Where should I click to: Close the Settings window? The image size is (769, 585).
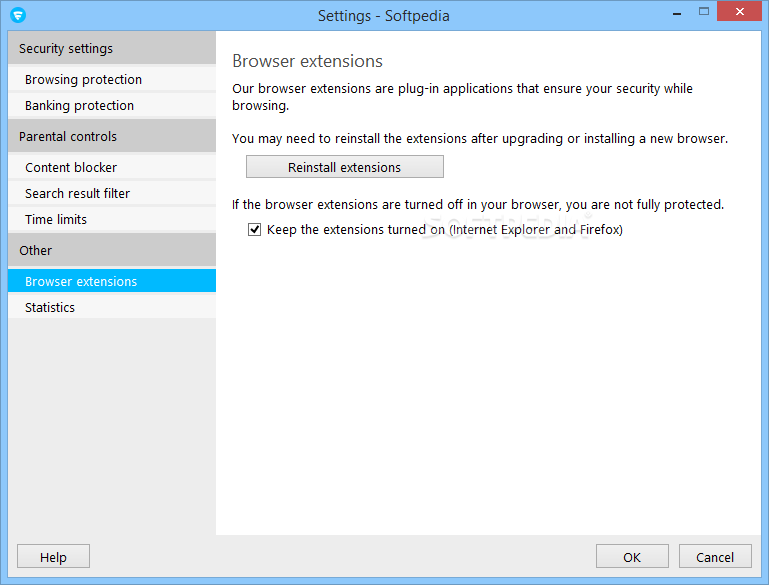(x=739, y=11)
